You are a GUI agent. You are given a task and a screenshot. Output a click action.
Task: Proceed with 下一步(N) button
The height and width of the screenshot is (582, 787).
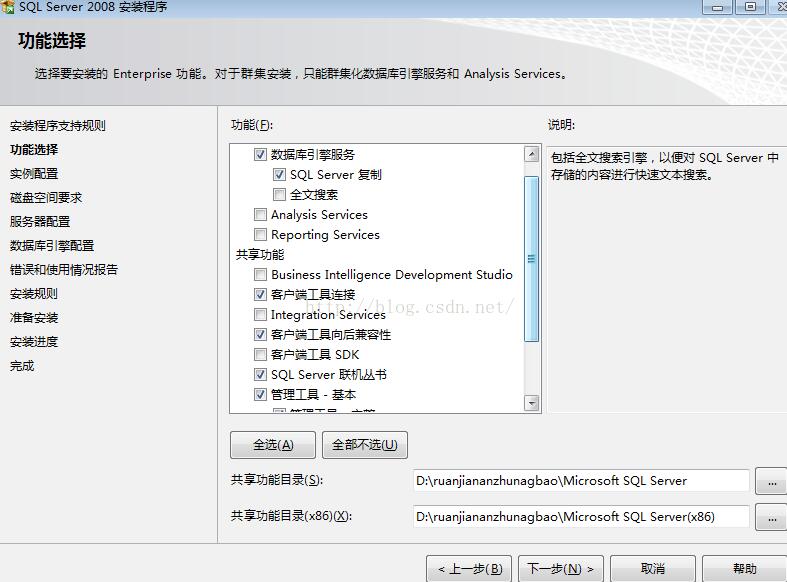tap(561, 569)
